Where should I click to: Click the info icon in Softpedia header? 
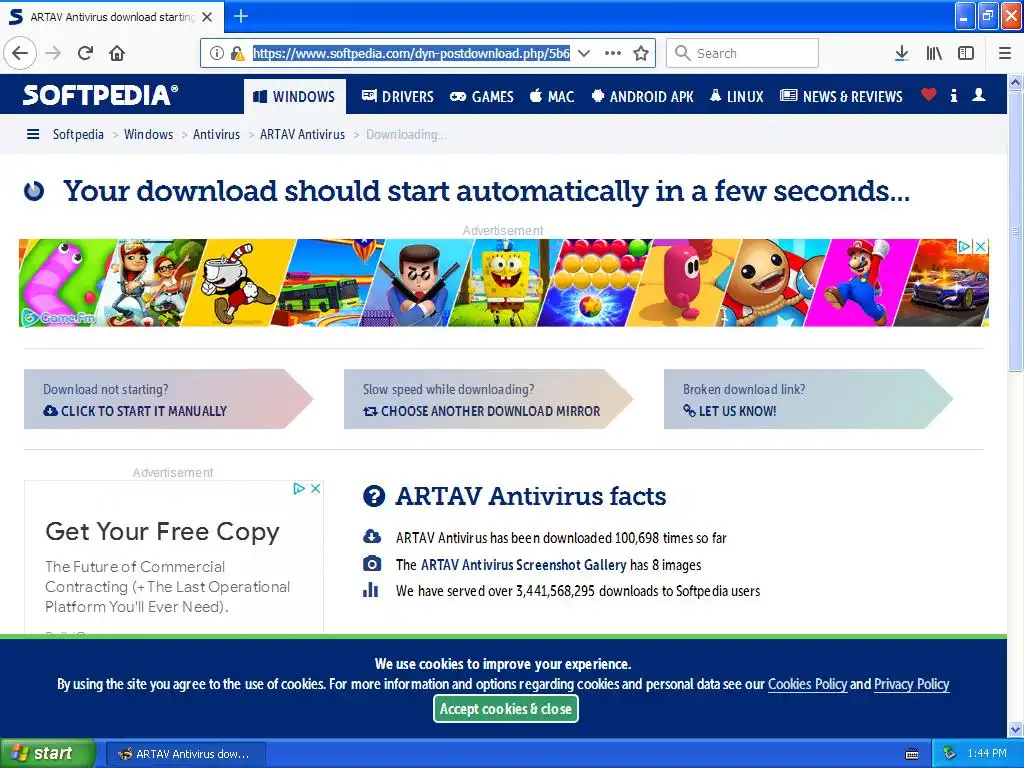953,96
